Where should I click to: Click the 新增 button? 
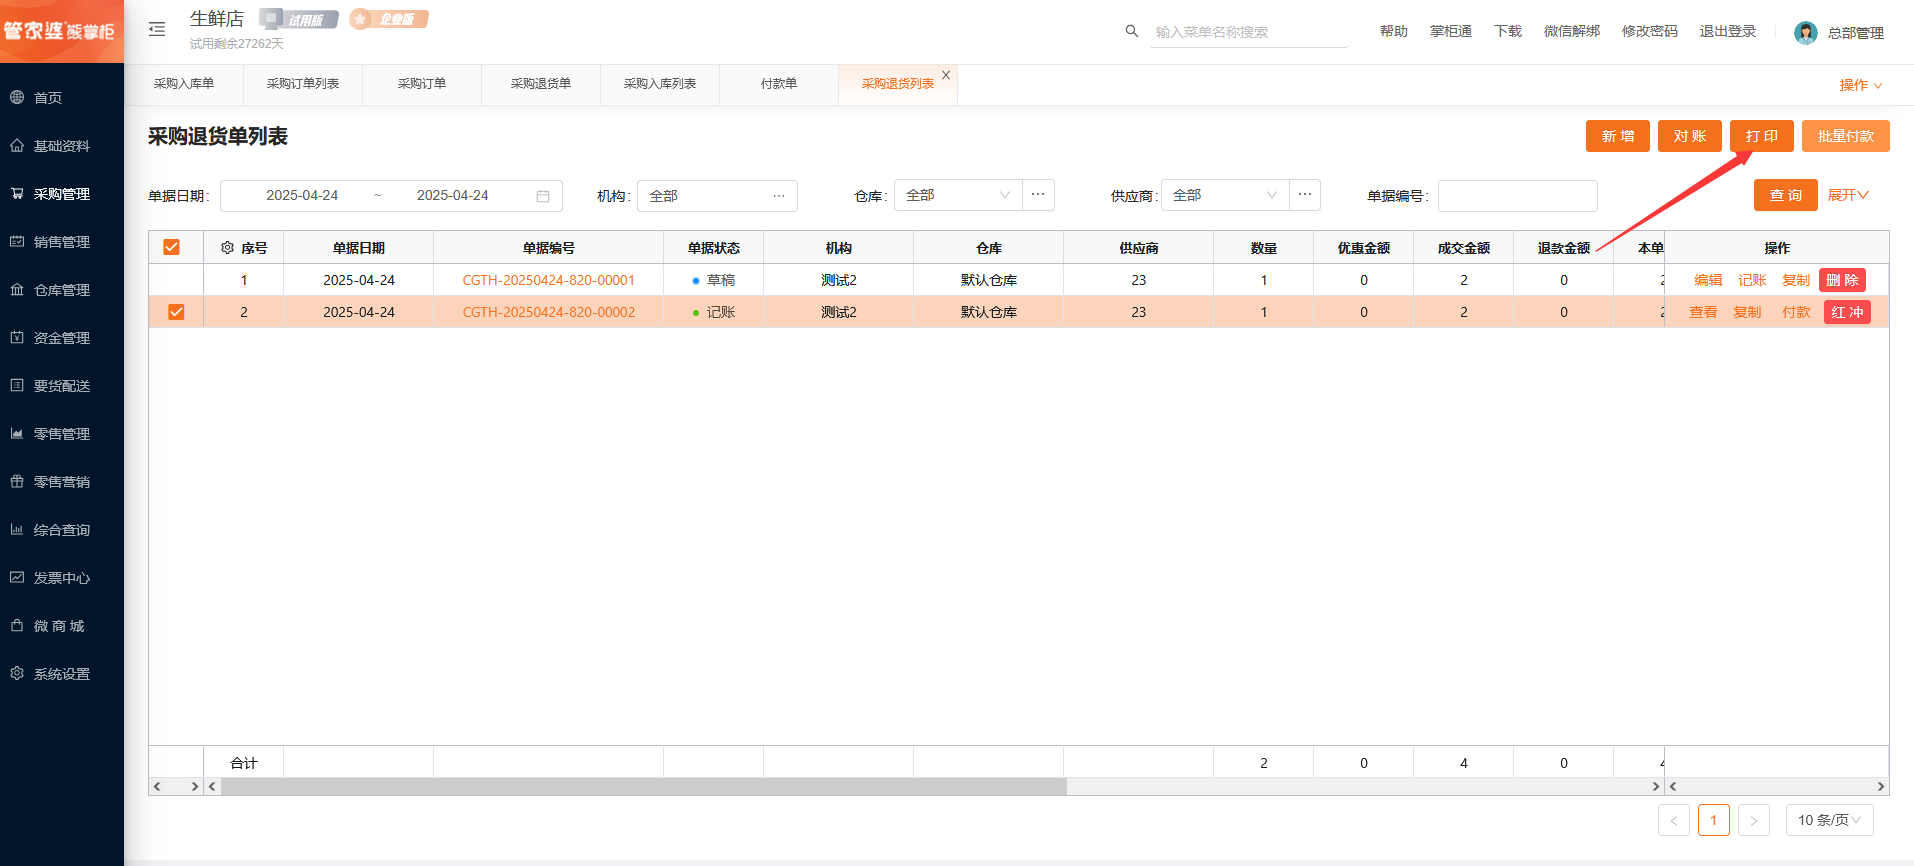[1618, 136]
